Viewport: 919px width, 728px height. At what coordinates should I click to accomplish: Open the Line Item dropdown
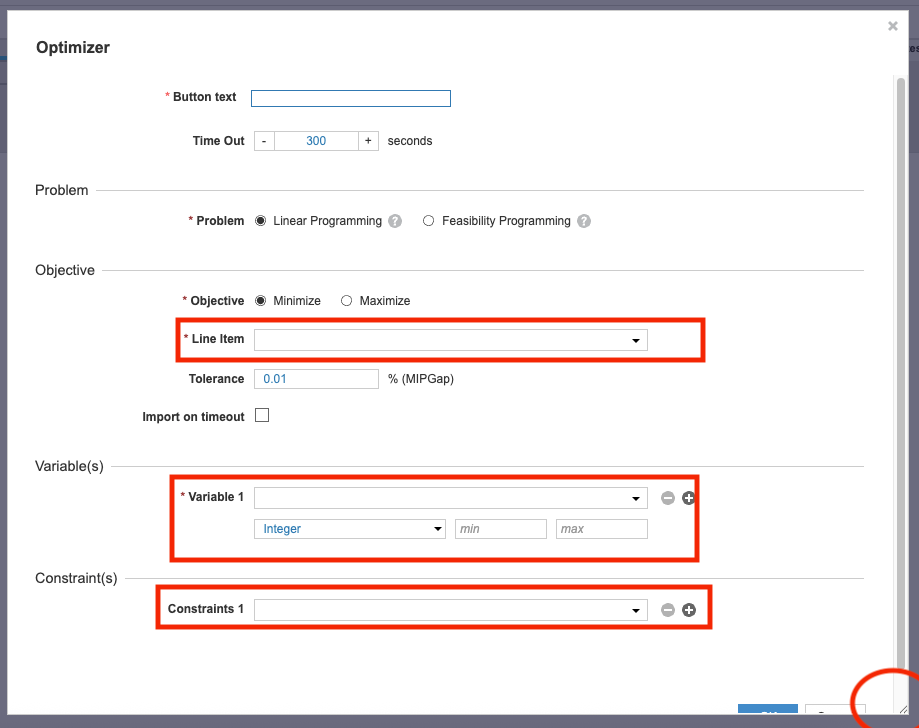point(450,340)
